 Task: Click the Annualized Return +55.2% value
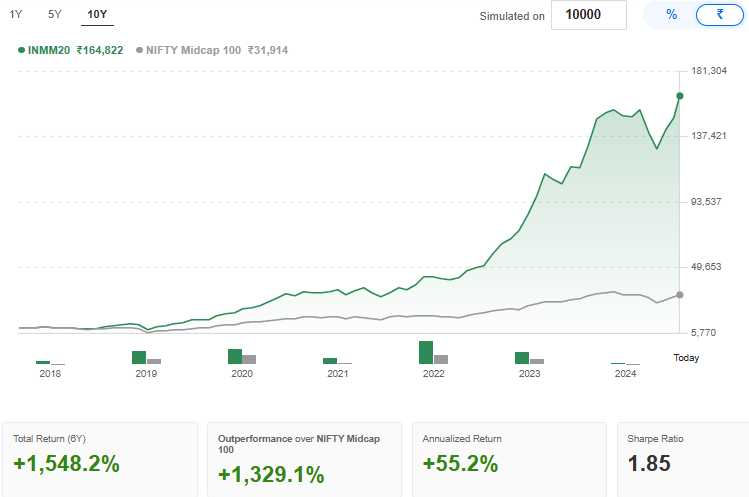point(460,464)
